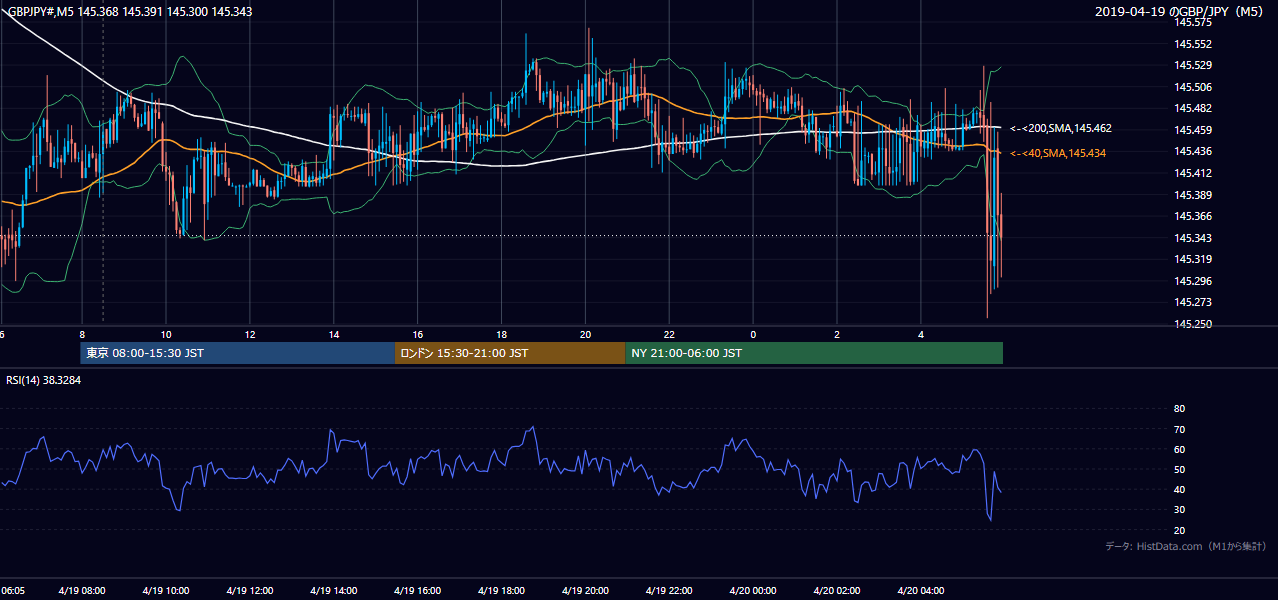Click the 4/19 08:00 time axis label
This screenshot has width=1278, height=600.
tap(82, 591)
